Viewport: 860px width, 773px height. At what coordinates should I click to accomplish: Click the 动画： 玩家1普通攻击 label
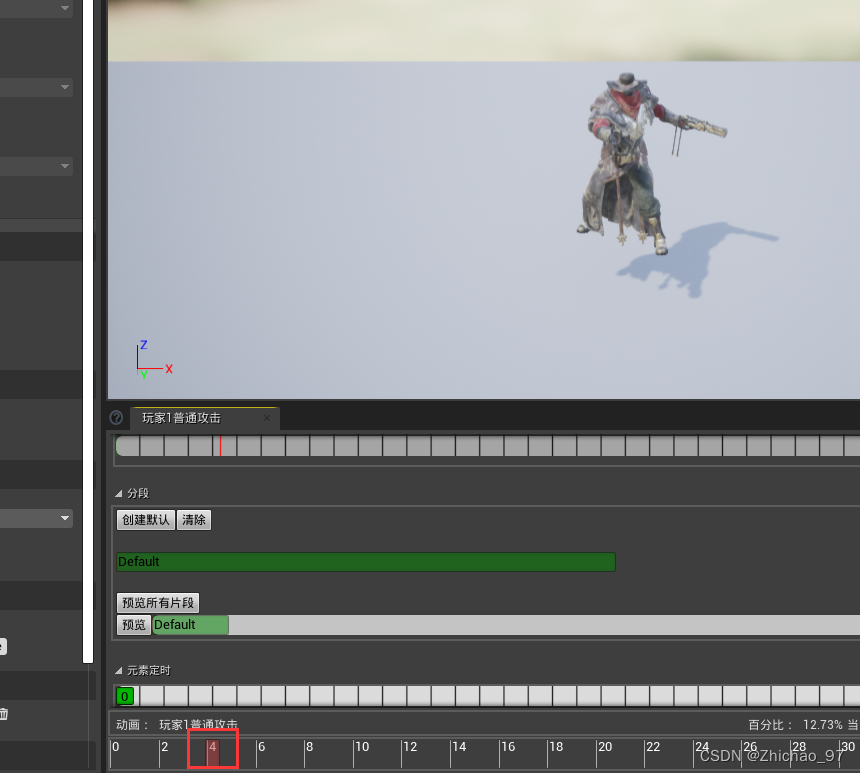coord(177,725)
